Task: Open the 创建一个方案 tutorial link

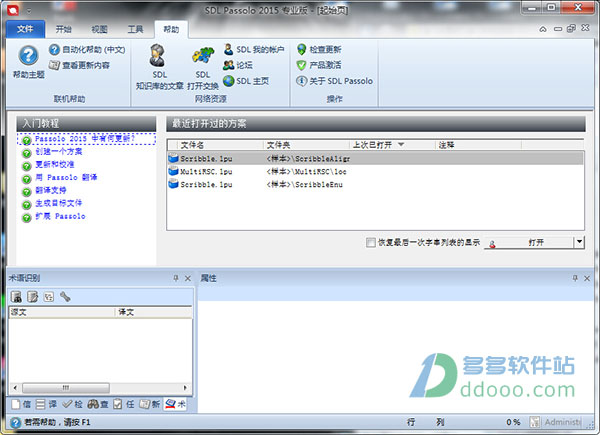Action: pos(59,152)
